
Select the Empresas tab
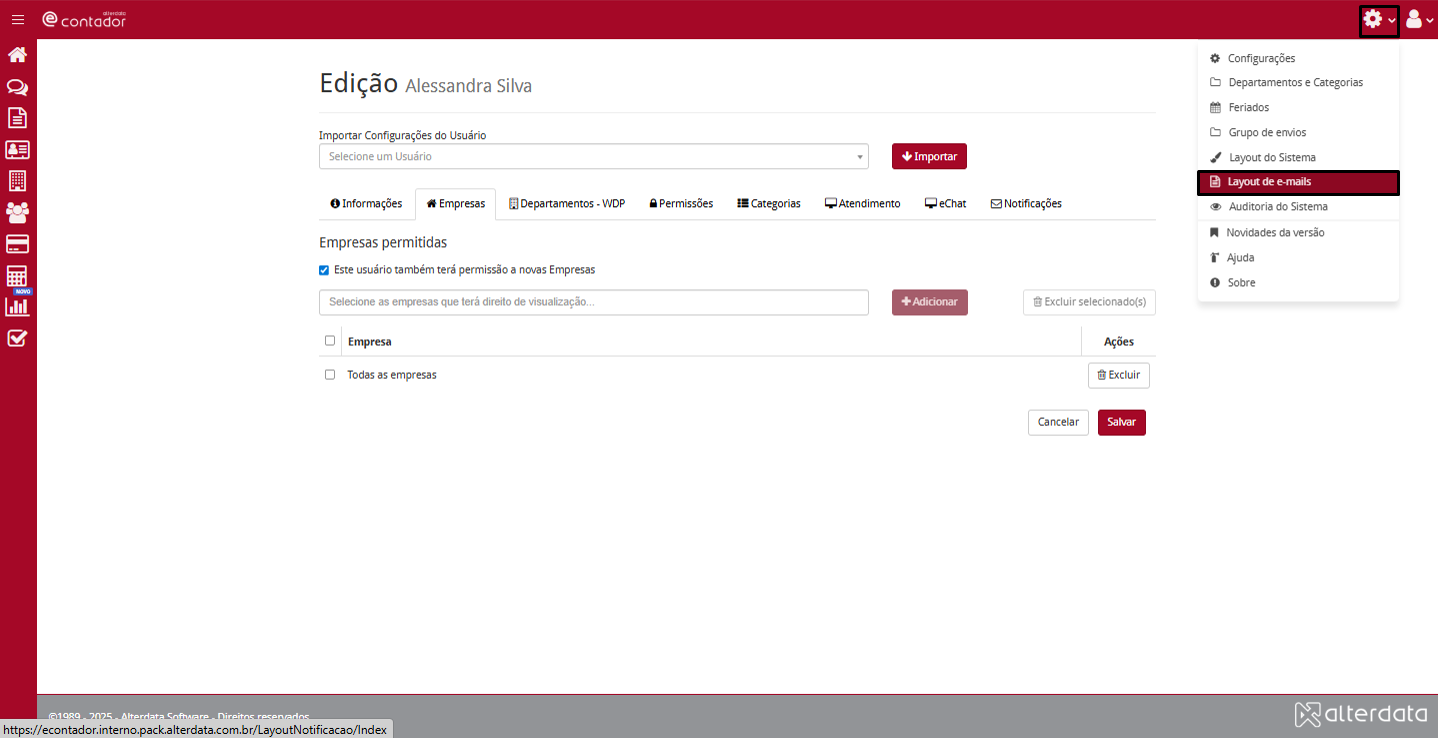[456, 203]
